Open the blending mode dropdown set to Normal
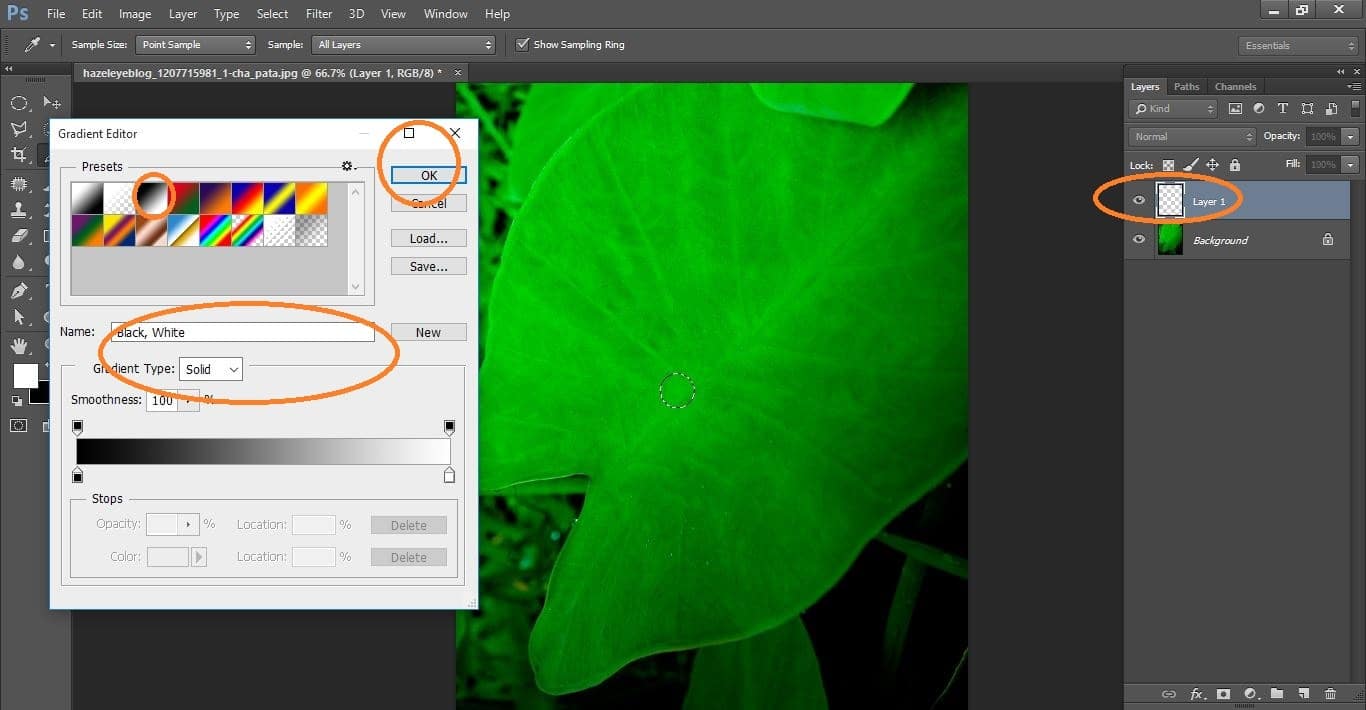Viewport: 1366px width, 710px height. 1190,136
